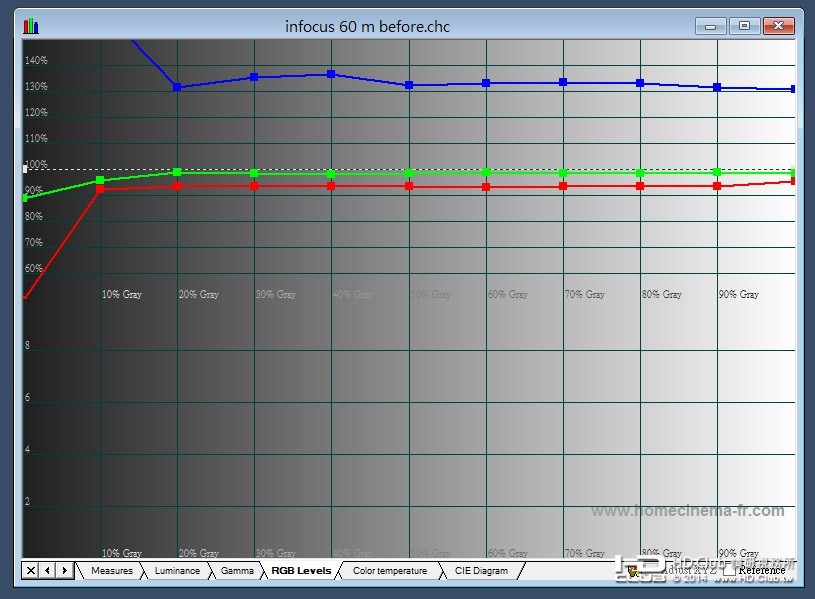Click the upper '10% Gray' axis label
This screenshot has width=815, height=599.
(122, 294)
